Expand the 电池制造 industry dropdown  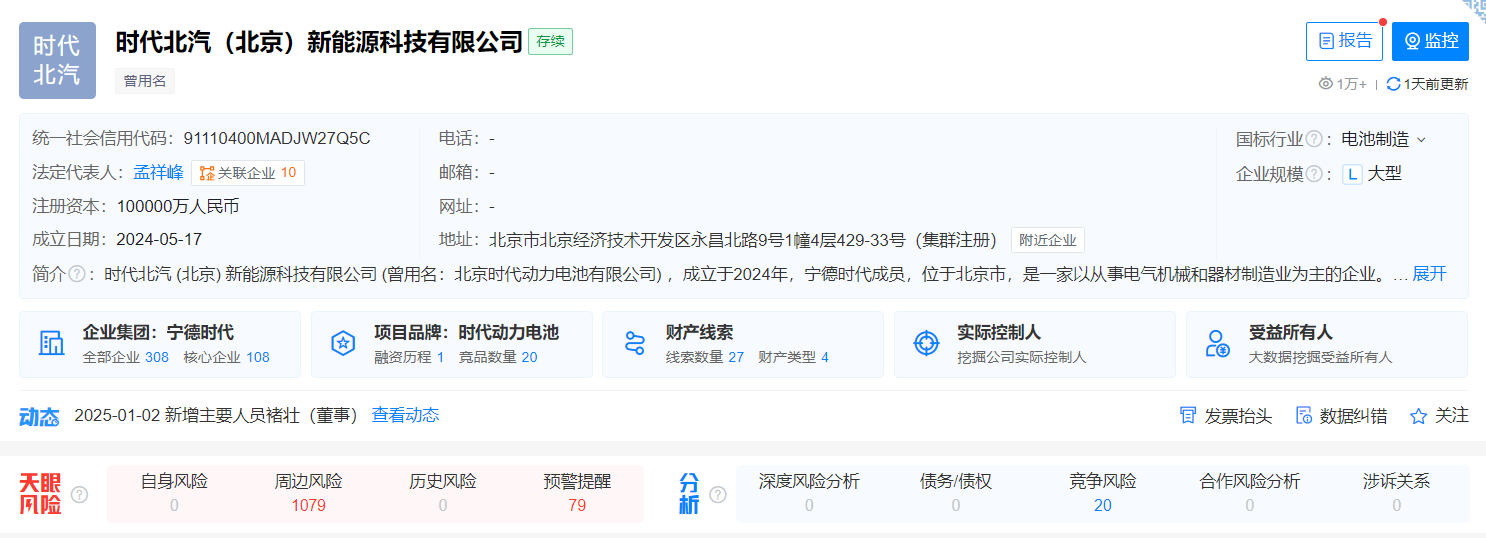tap(1421, 140)
